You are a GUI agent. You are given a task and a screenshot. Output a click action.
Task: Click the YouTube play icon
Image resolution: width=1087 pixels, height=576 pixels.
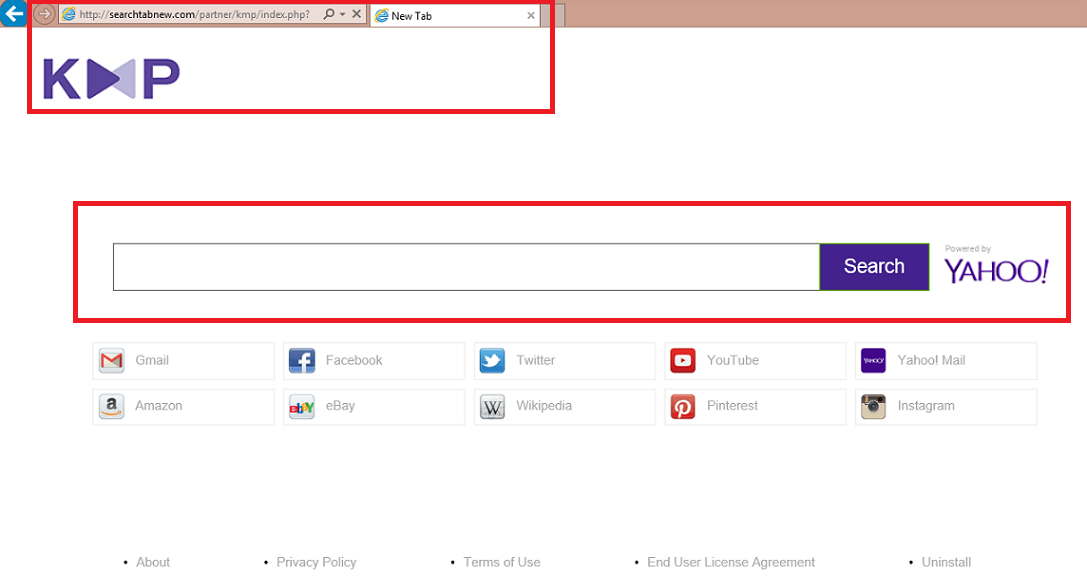(x=683, y=360)
